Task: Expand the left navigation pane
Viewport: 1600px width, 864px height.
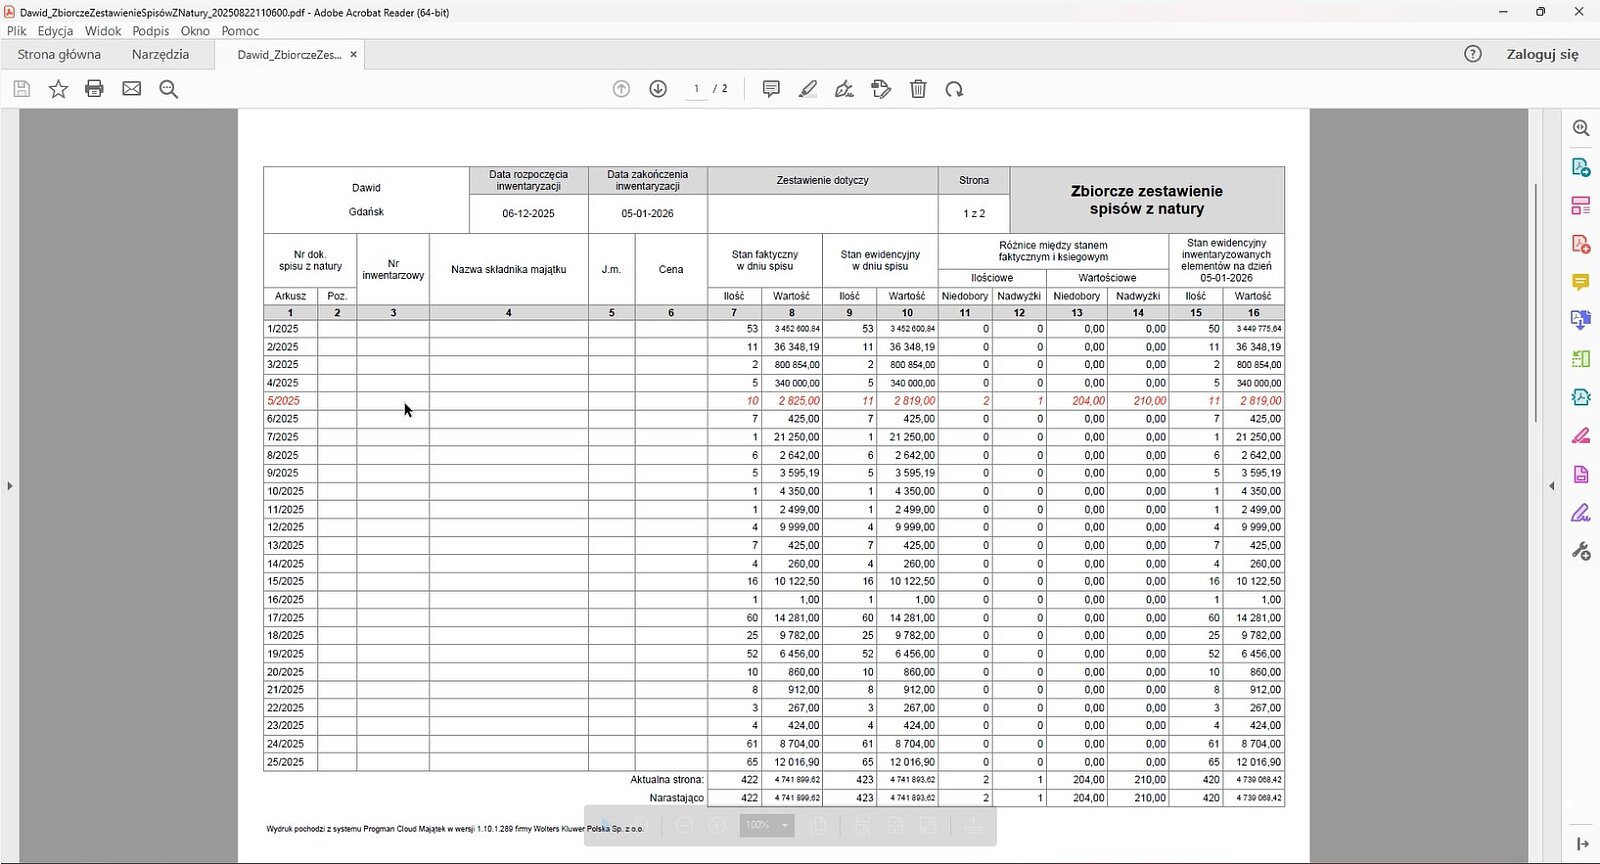Action: [x=10, y=486]
